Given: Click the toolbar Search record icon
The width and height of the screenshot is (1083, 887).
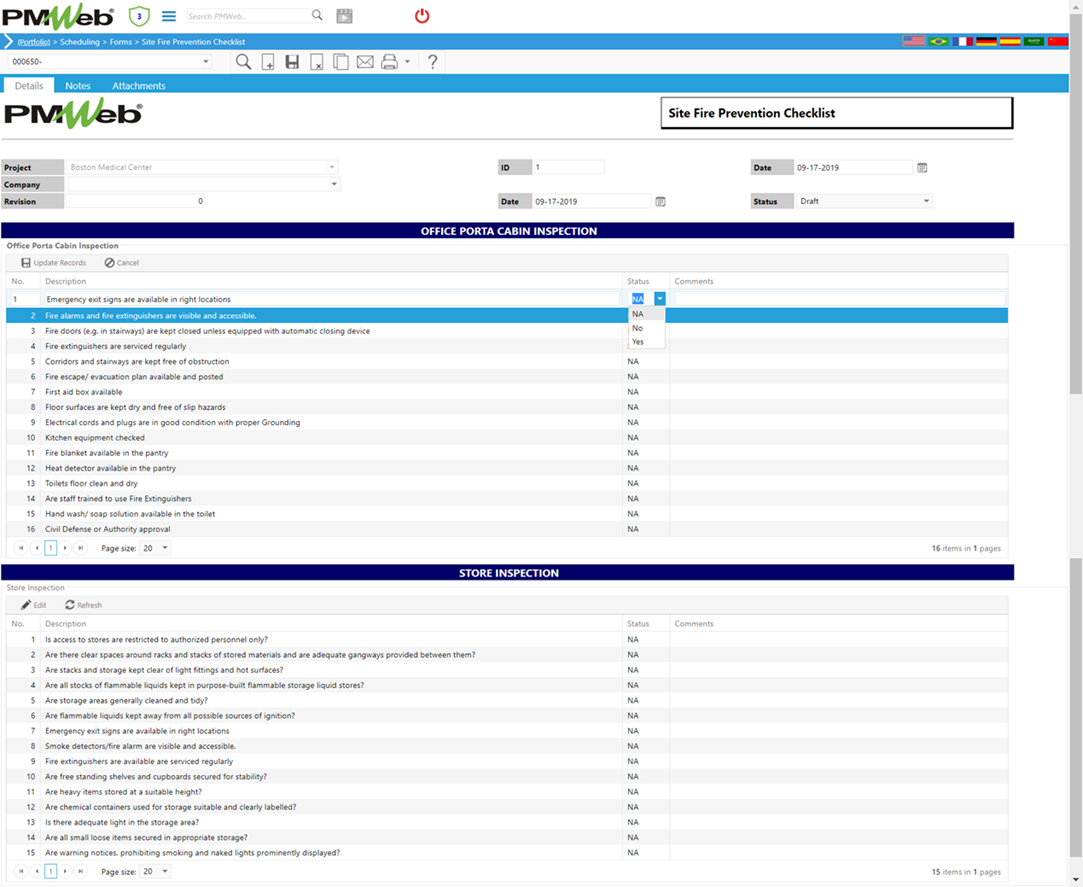Looking at the screenshot, I should click(243, 62).
